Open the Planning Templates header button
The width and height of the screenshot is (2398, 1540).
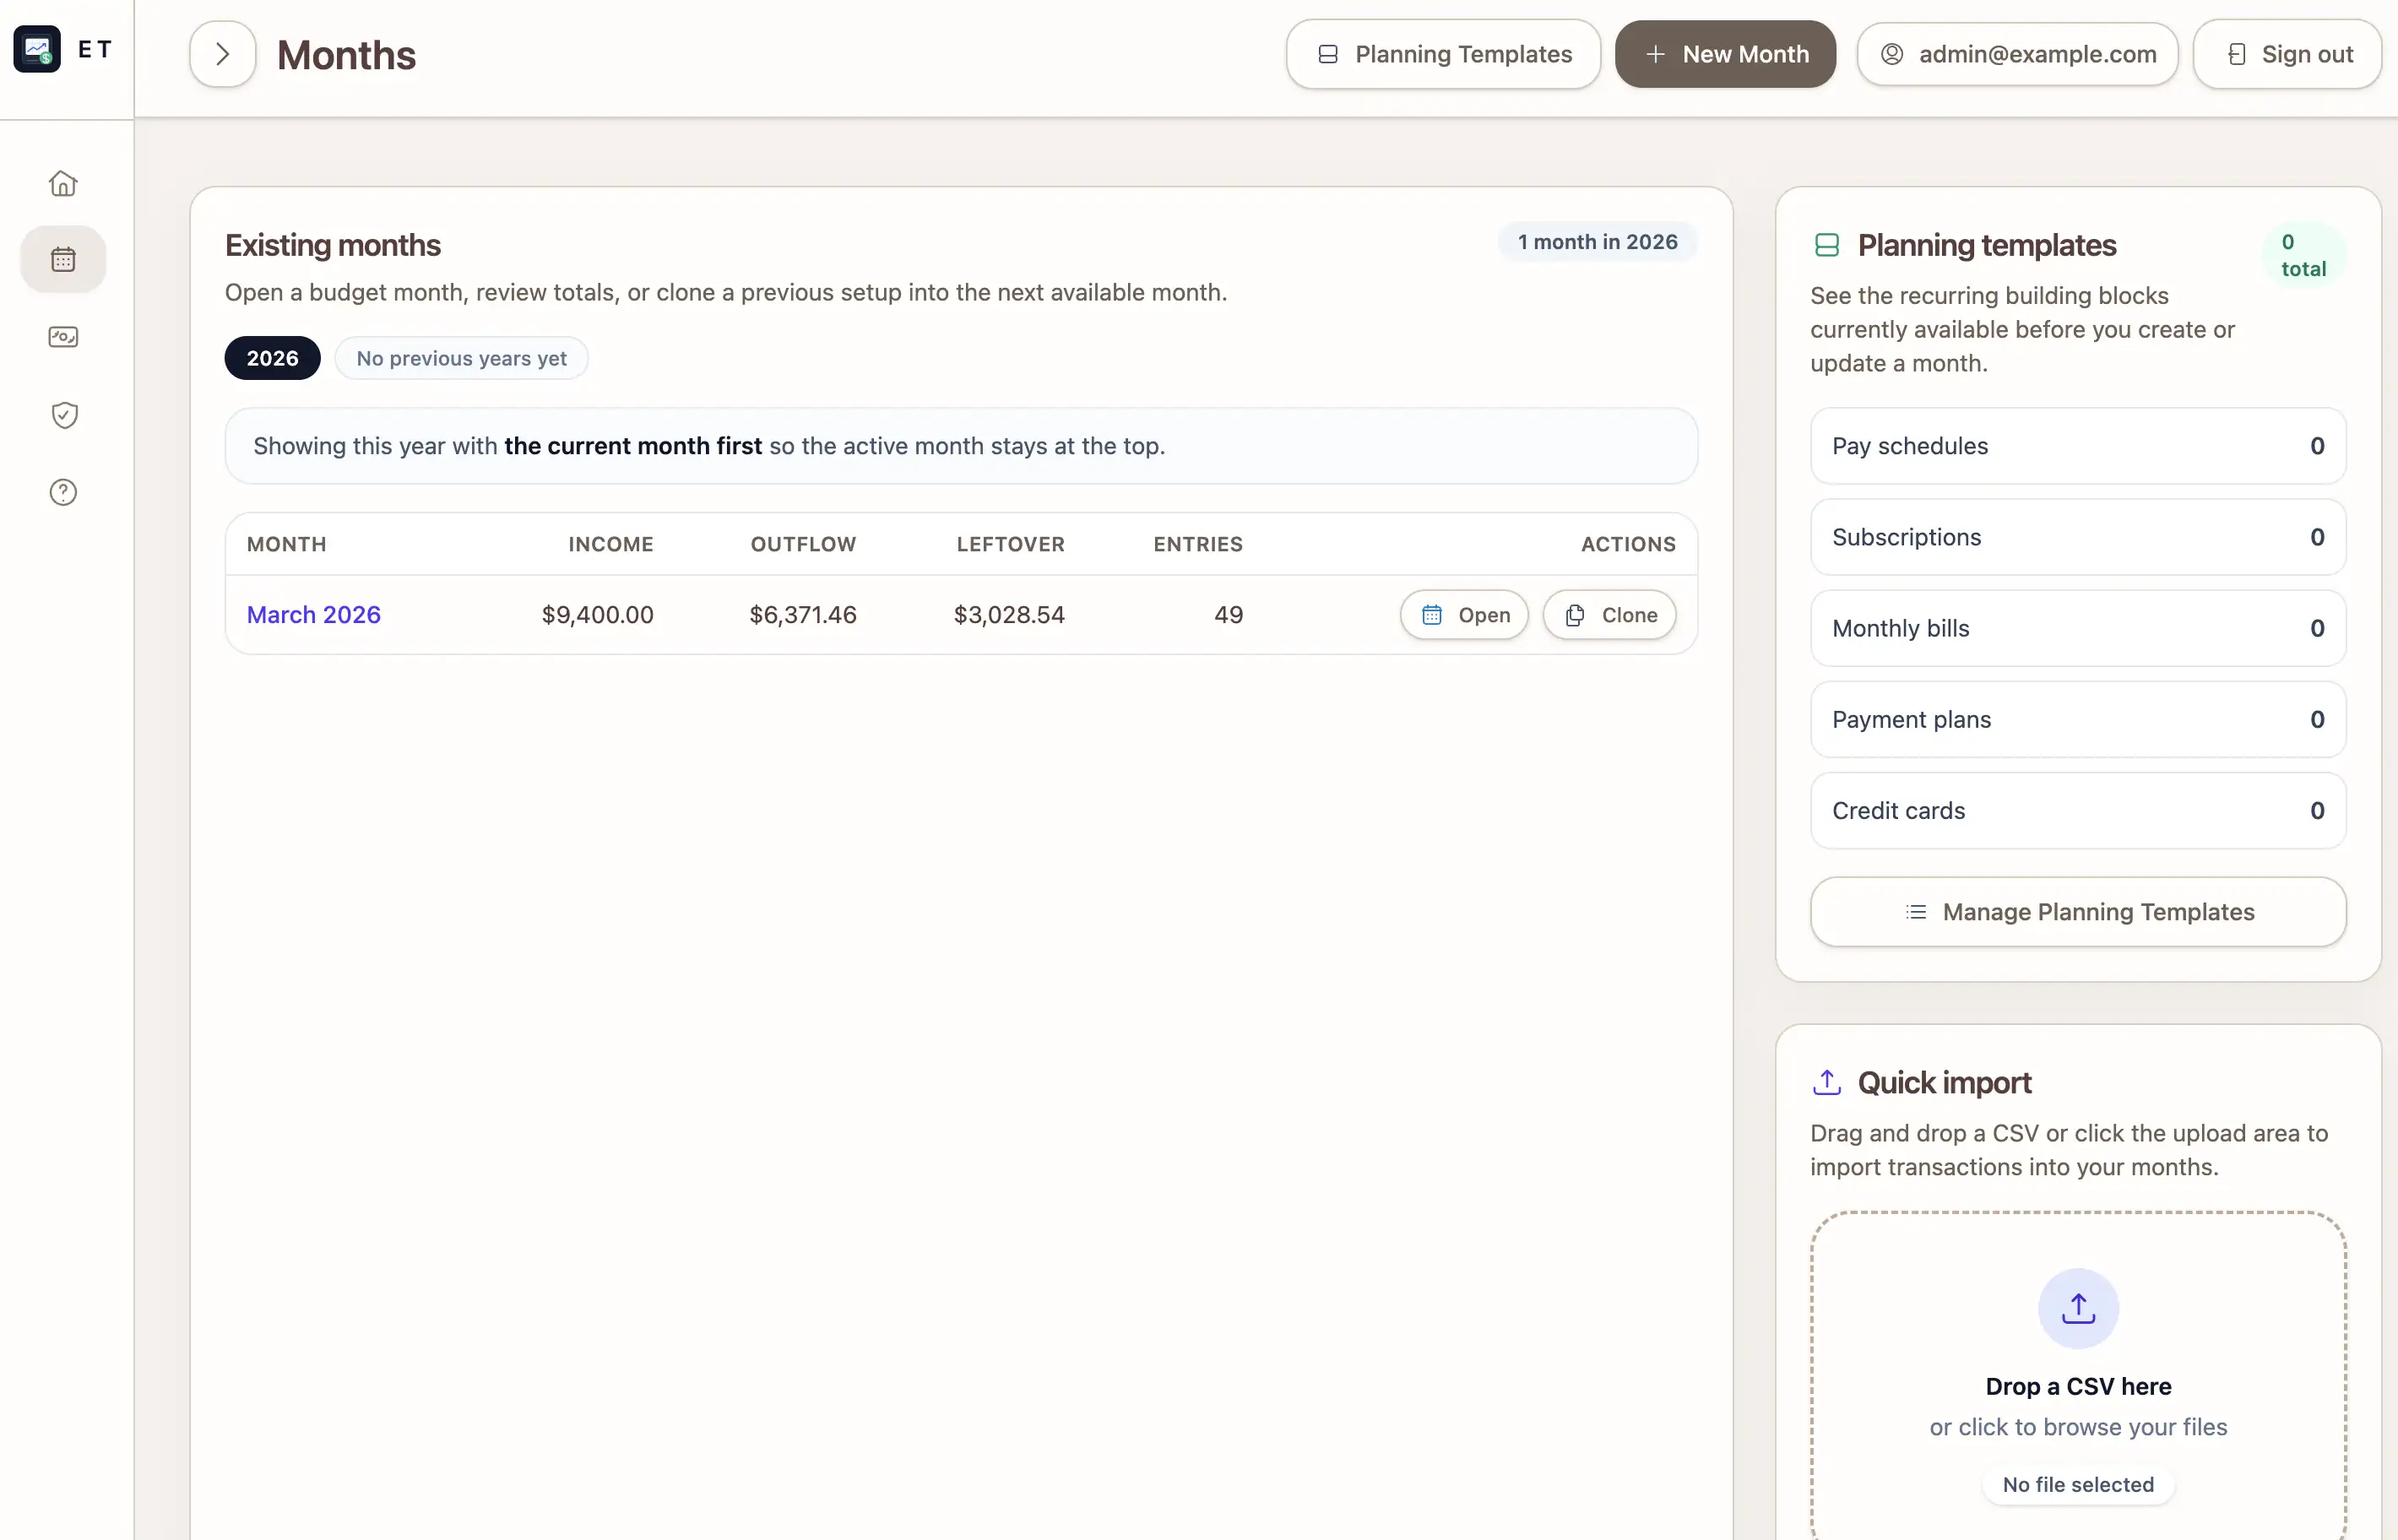[1443, 54]
